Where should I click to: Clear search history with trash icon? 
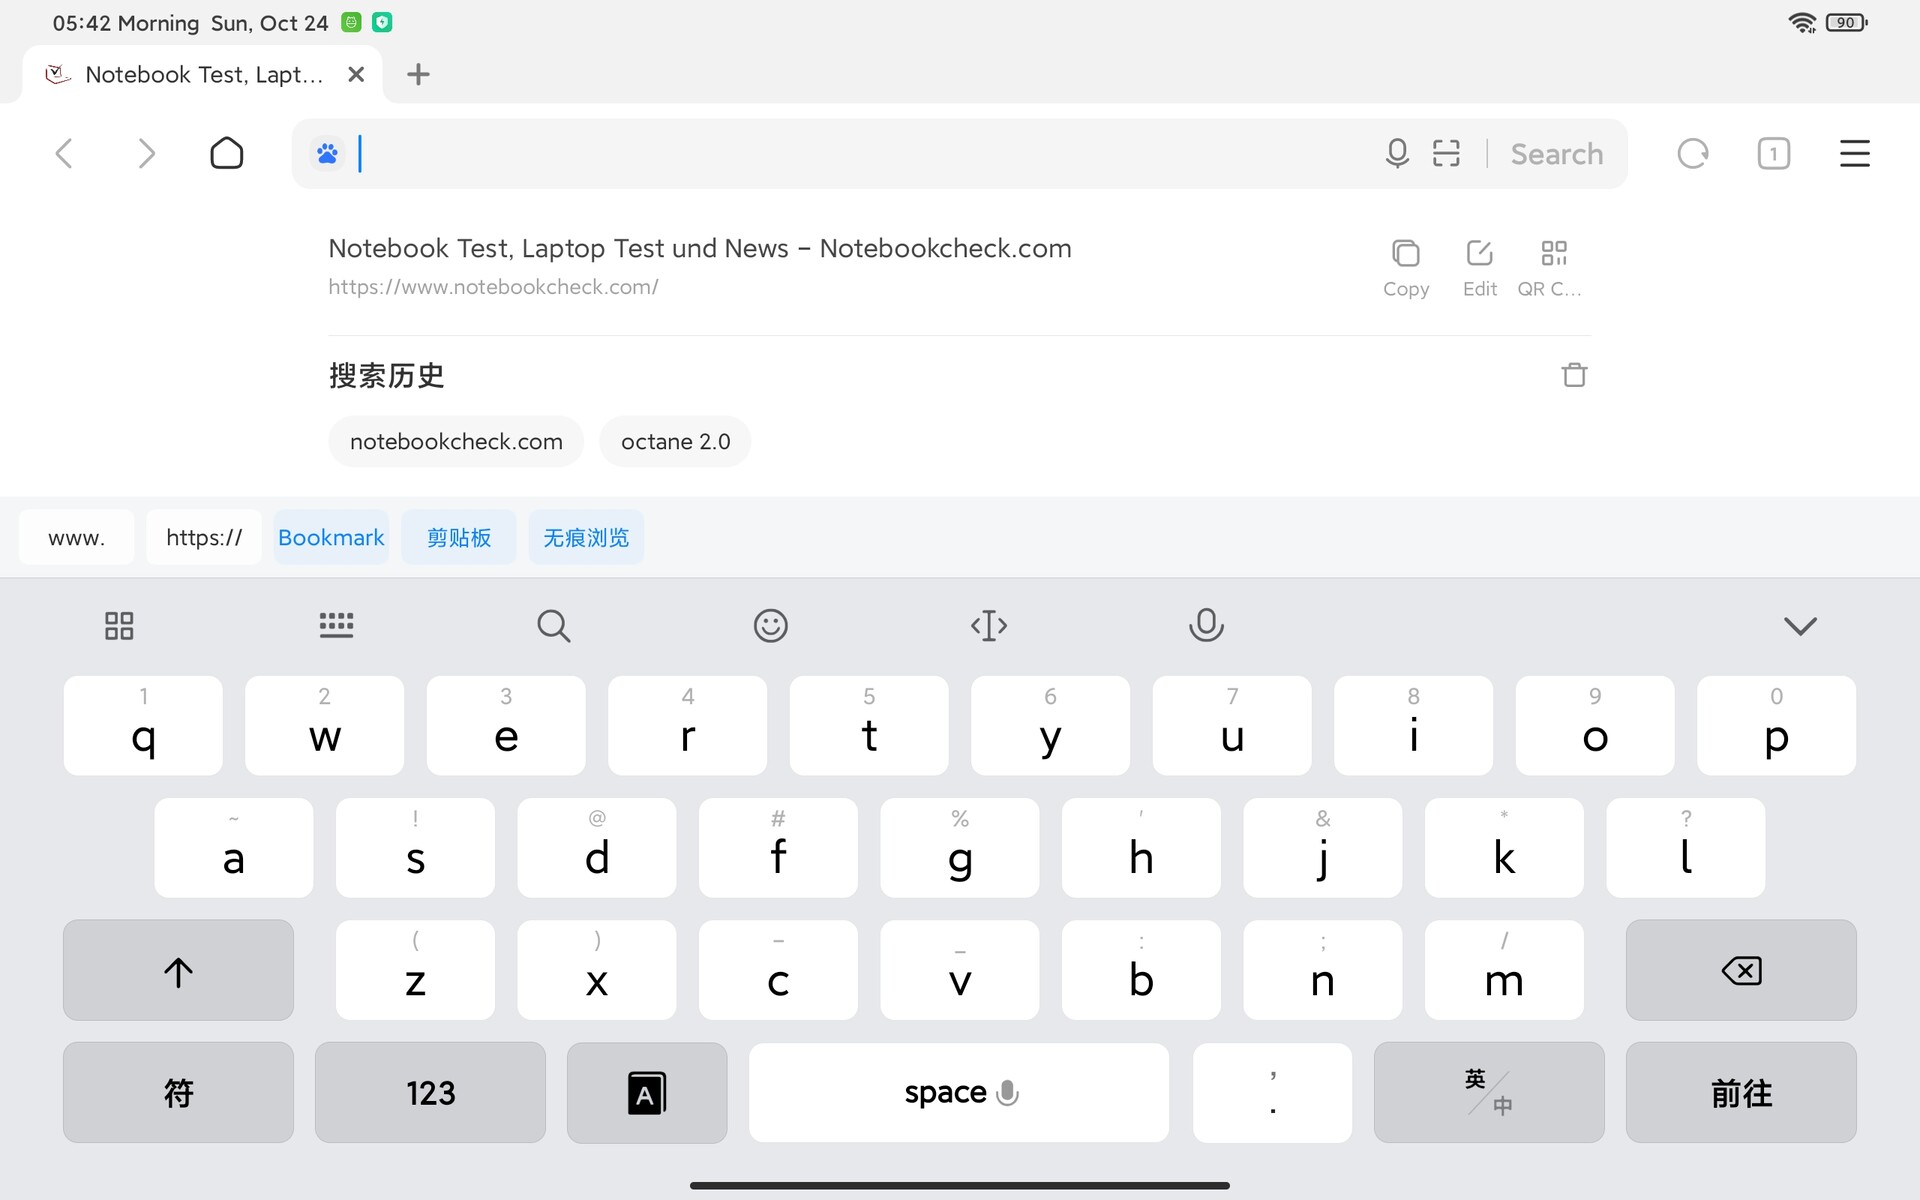click(1574, 375)
